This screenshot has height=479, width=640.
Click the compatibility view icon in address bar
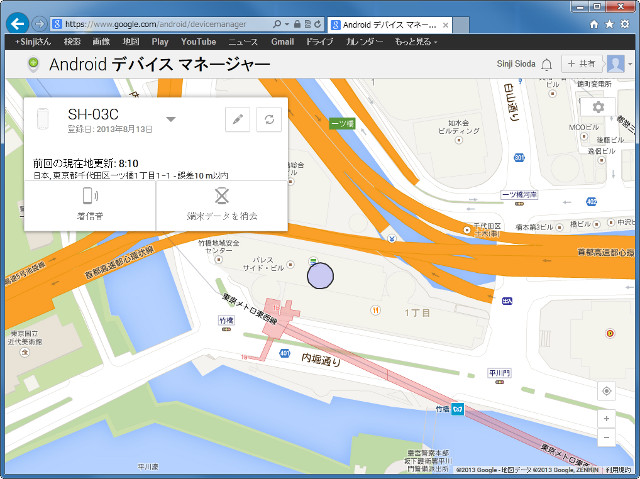(307, 24)
